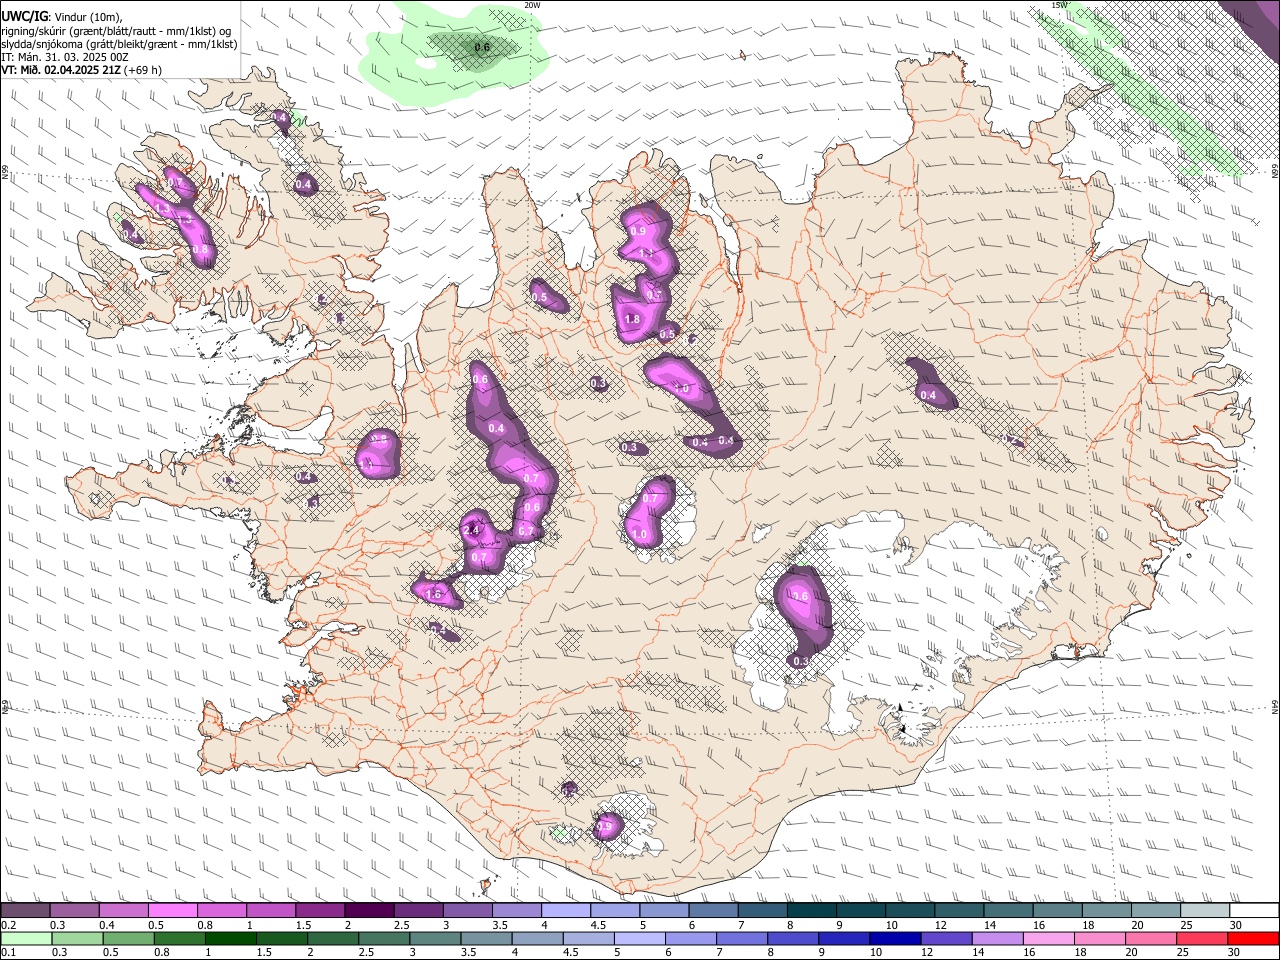Click the 20W longitude label

click(532, 5)
